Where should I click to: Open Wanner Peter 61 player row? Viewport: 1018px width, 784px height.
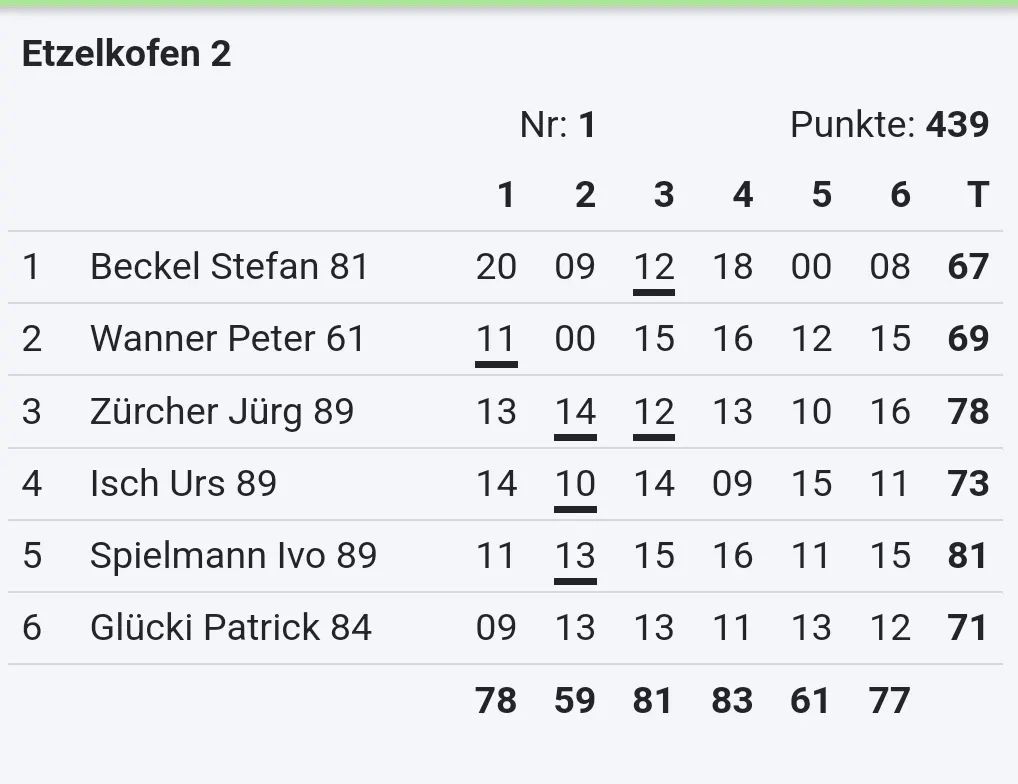coord(227,339)
